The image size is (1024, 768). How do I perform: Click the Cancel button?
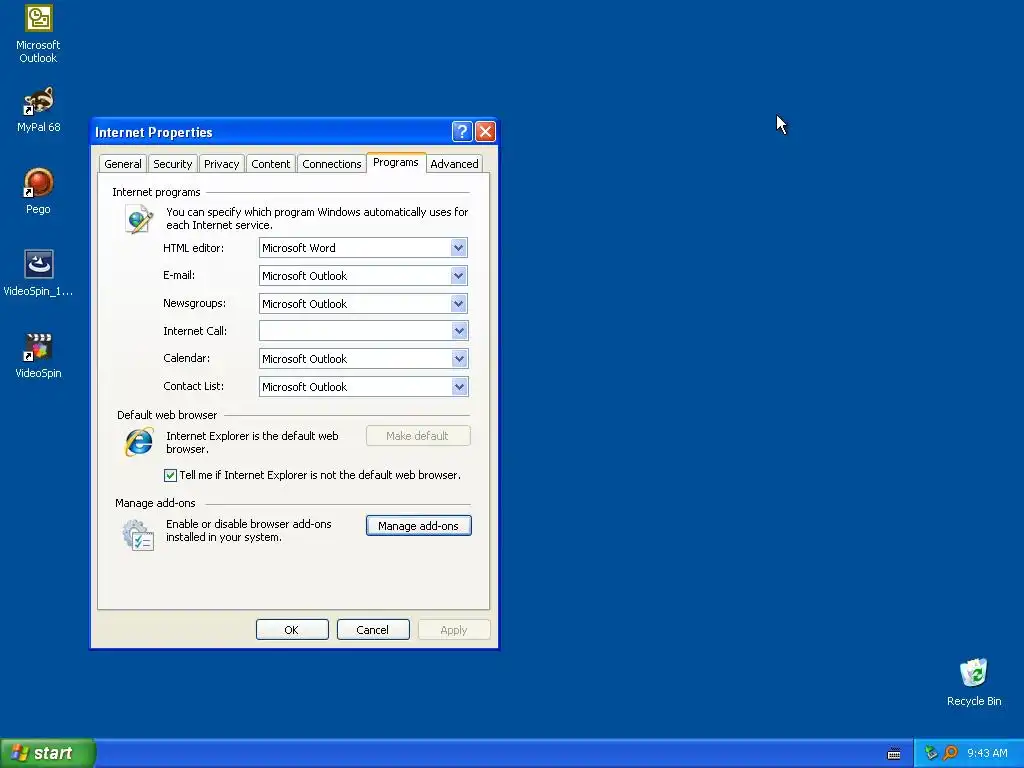point(373,630)
